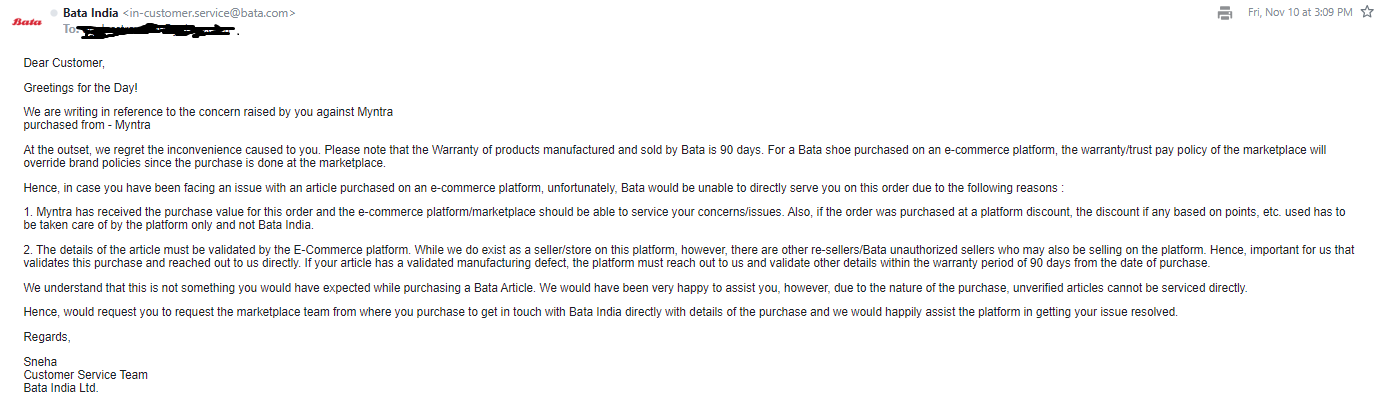Star this email from Bata India
The height and width of the screenshot is (406, 1378).
tap(1367, 12)
